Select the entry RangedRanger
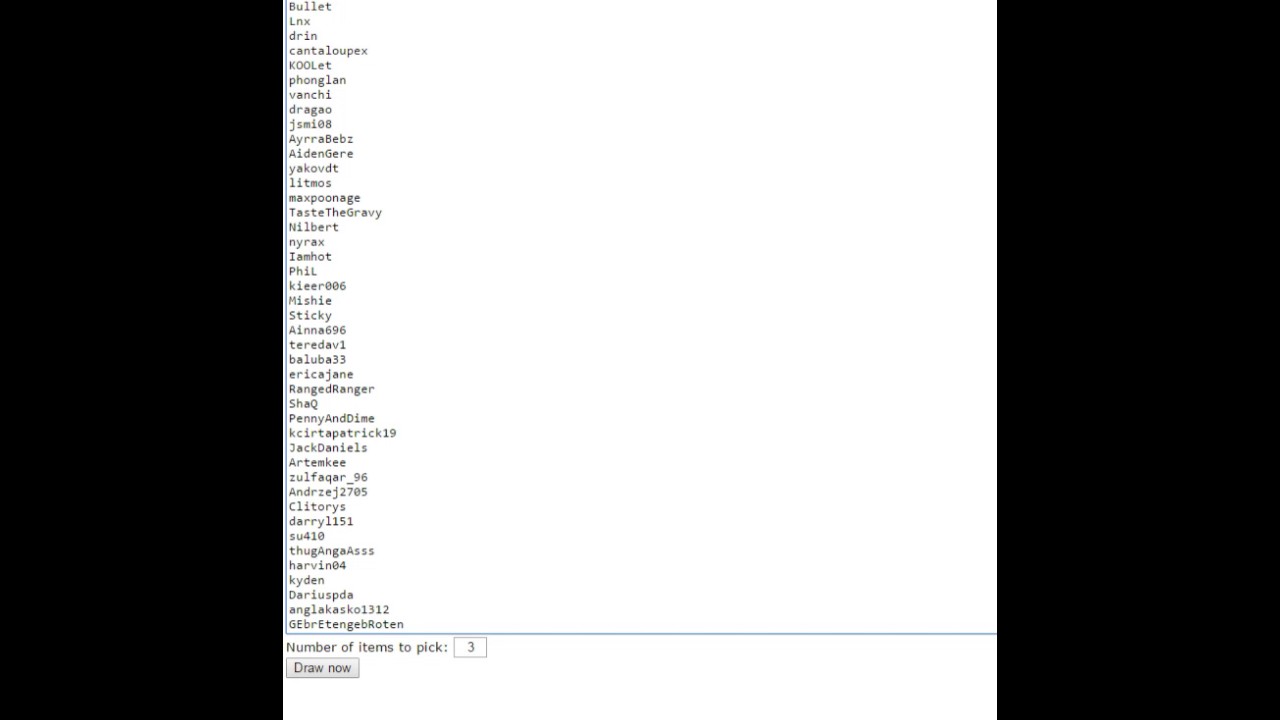Viewport: 1280px width, 720px height. pos(332,388)
